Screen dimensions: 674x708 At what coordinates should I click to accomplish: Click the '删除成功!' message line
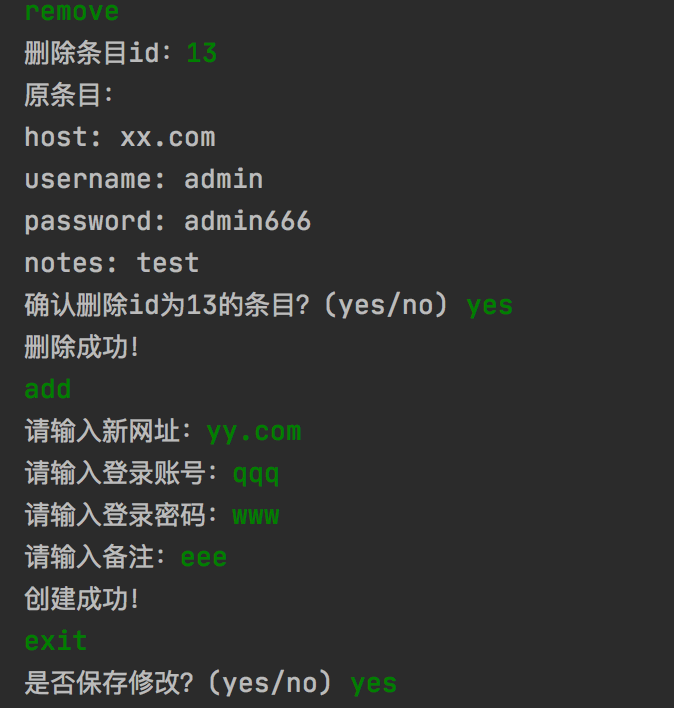82,347
